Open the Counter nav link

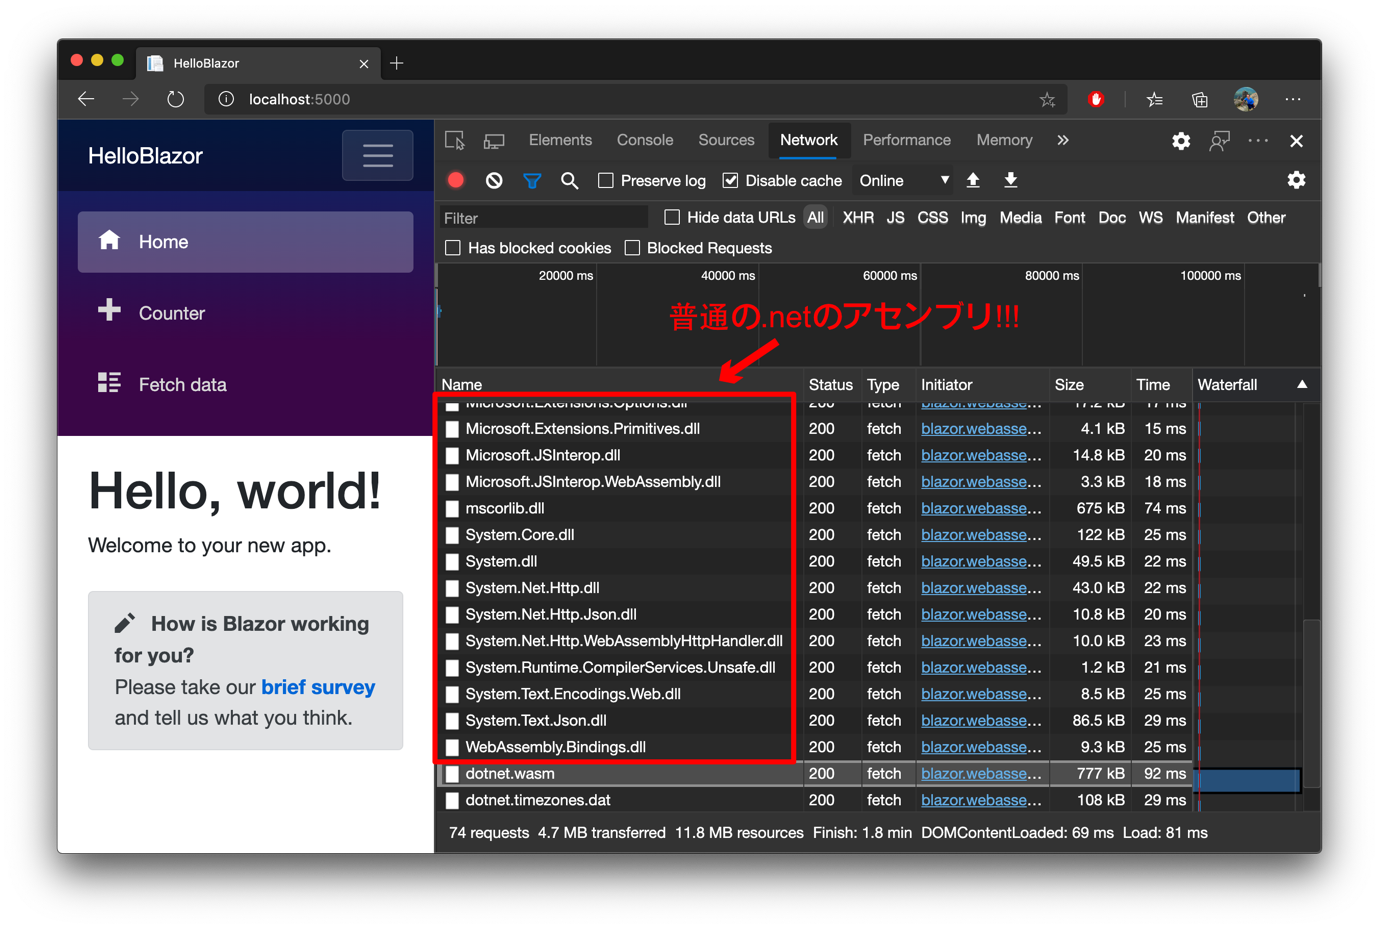245,313
